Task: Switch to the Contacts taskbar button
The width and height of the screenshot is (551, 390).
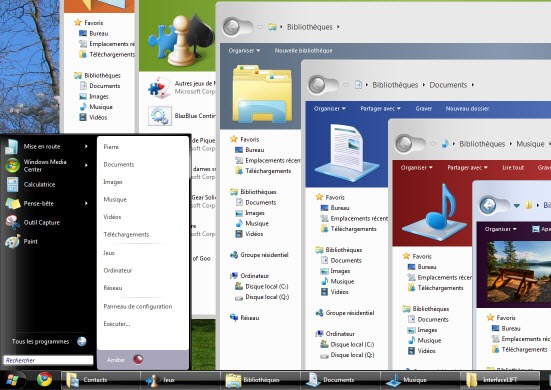Action: tap(100, 380)
